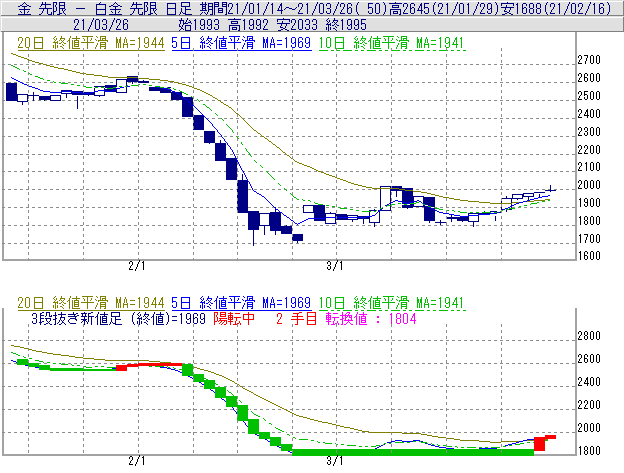
Task: Select the date 21/03/26 in the info bar
Action: pos(101,25)
